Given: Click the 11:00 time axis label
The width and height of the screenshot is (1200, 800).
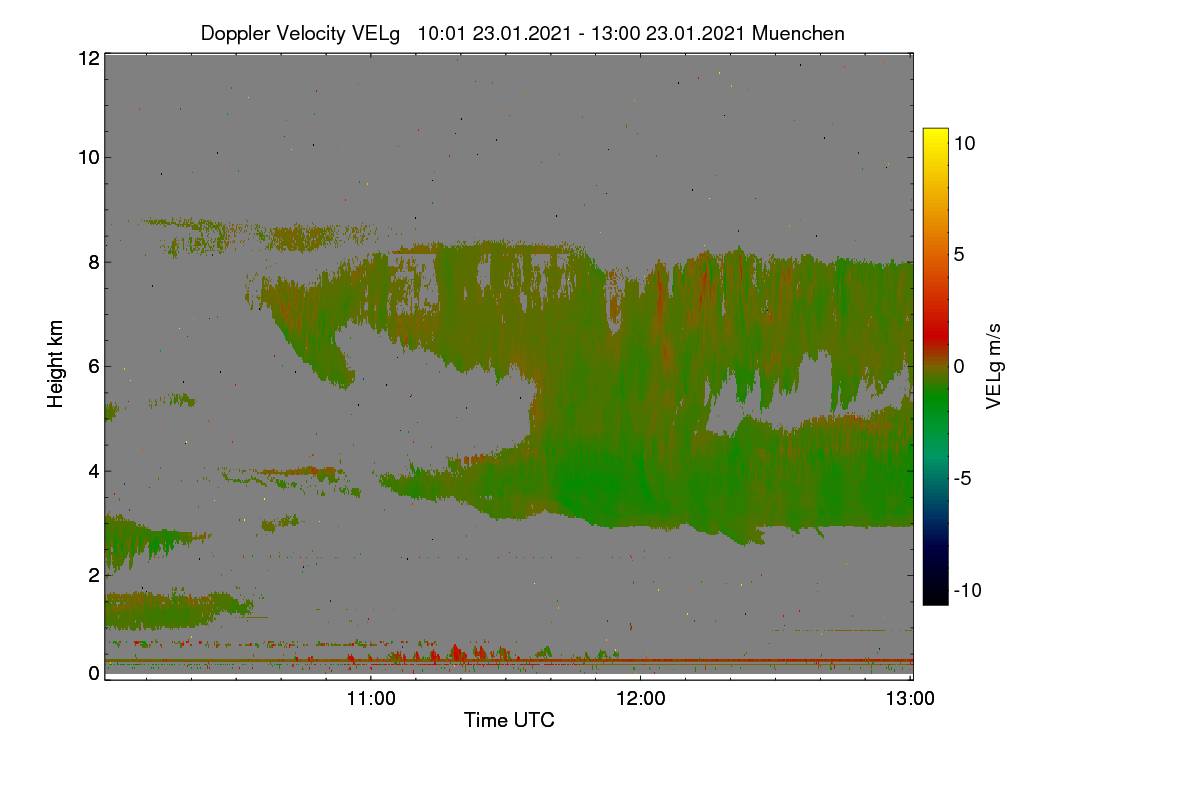Looking at the screenshot, I should [371, 700].
